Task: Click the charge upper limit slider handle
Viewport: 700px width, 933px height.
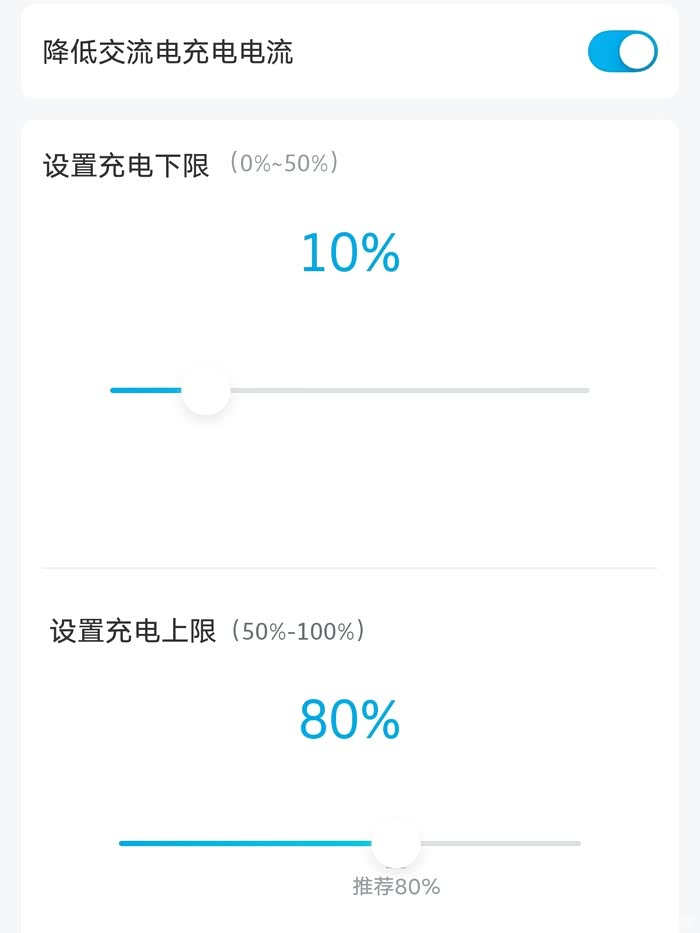Action: coord(397,843)
